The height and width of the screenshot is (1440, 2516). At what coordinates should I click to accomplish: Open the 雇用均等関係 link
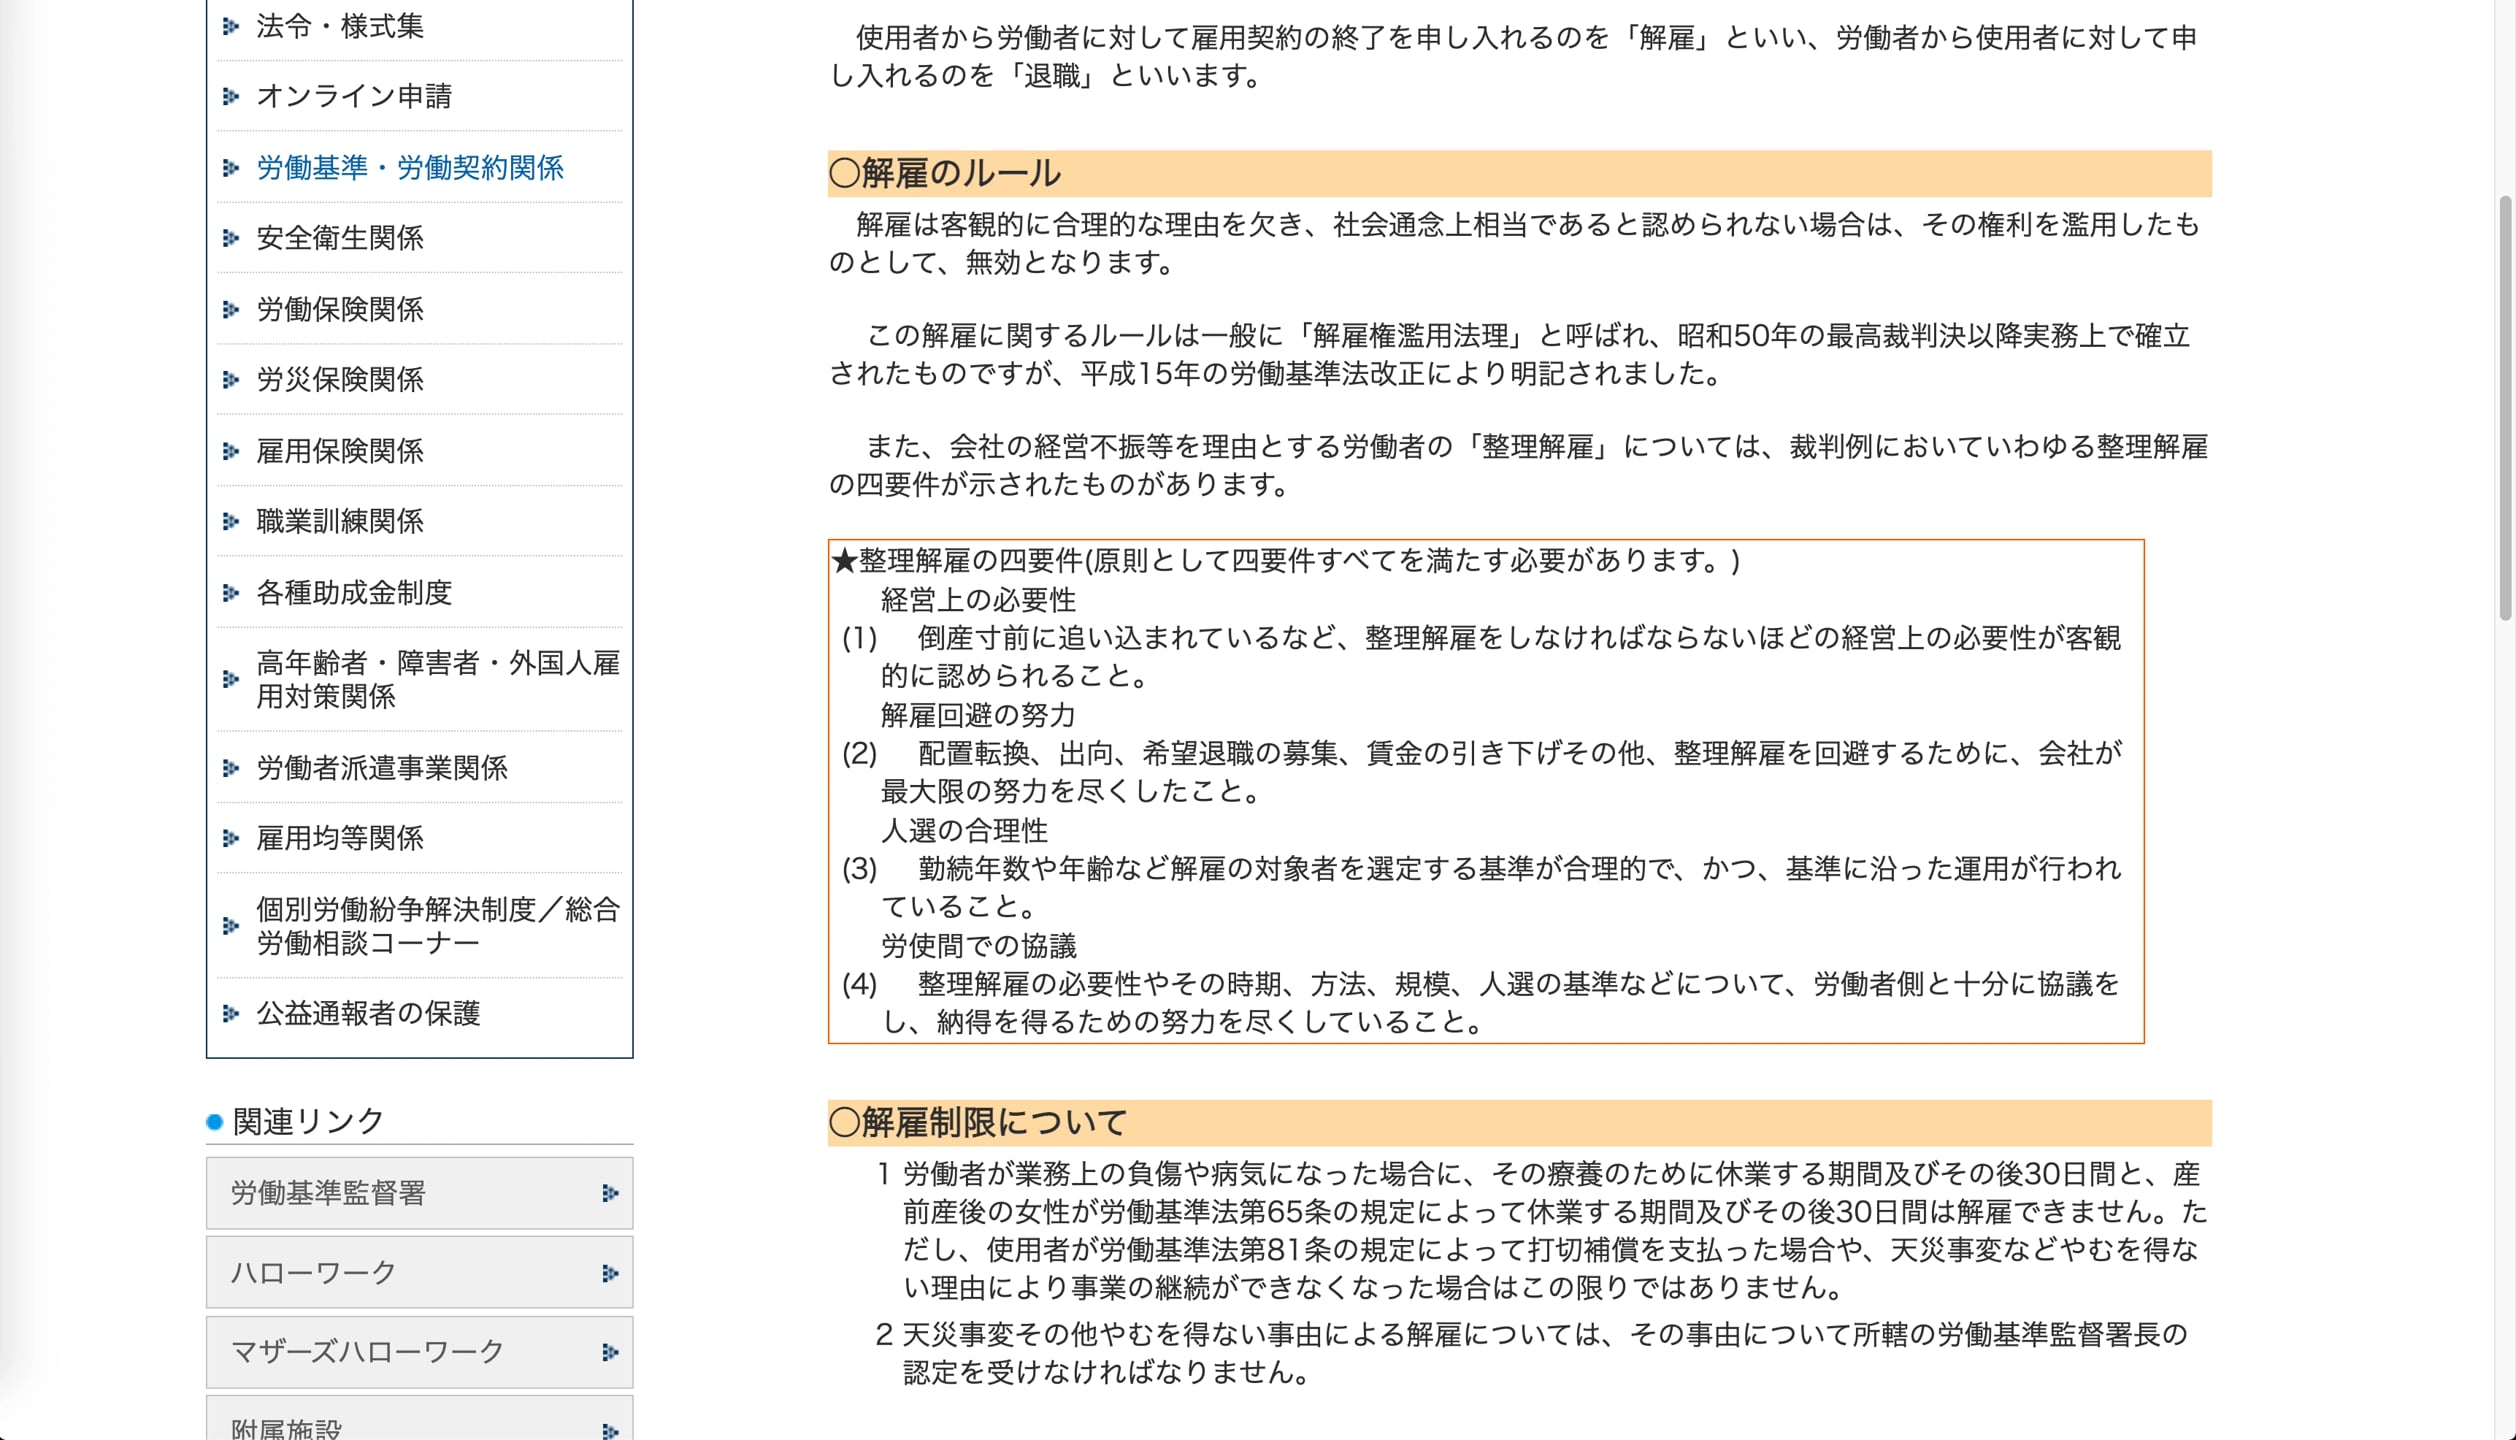[340, 839]
